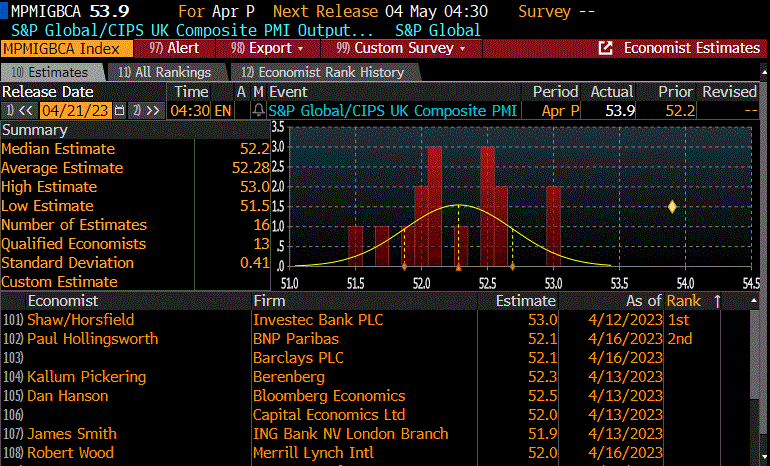Open the calendar picker beside release date

(x=119, y=110)
